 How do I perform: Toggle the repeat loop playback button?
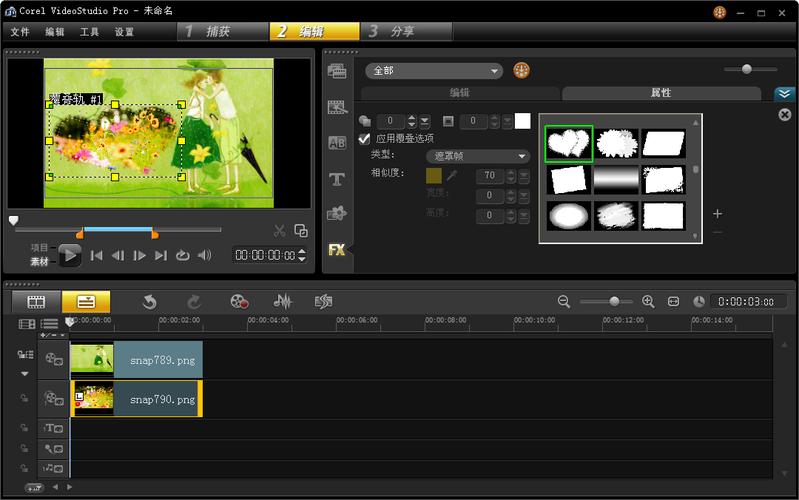182,255
